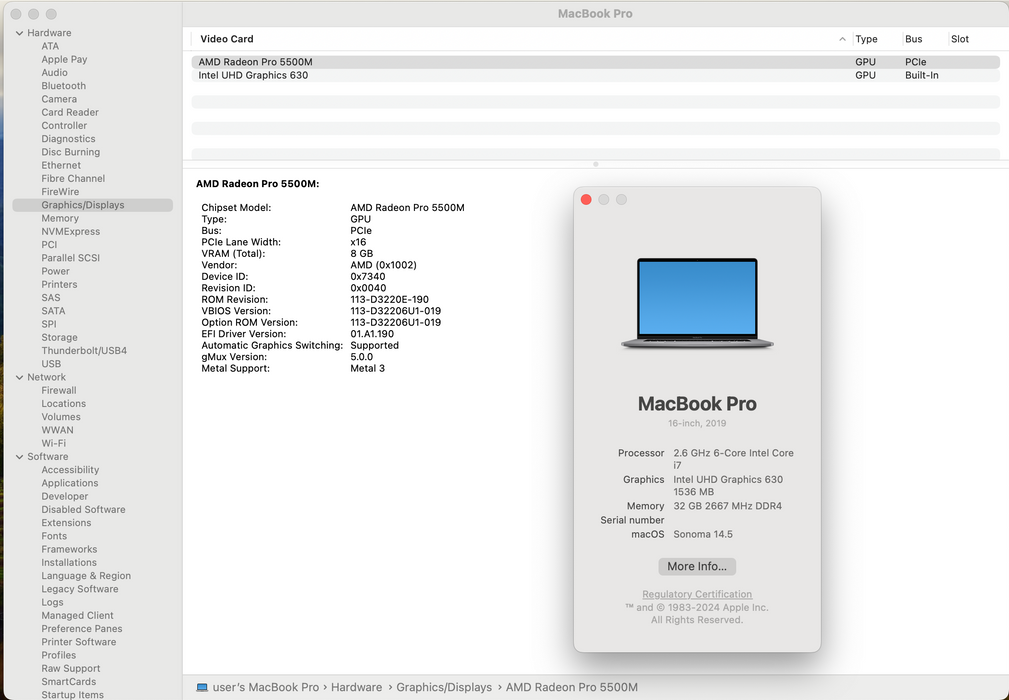This screenshot has width=1009, height=700.
Task: Select Graphics/Displays in sidebar
Action: pyautogui.click(x=93, y=205)
